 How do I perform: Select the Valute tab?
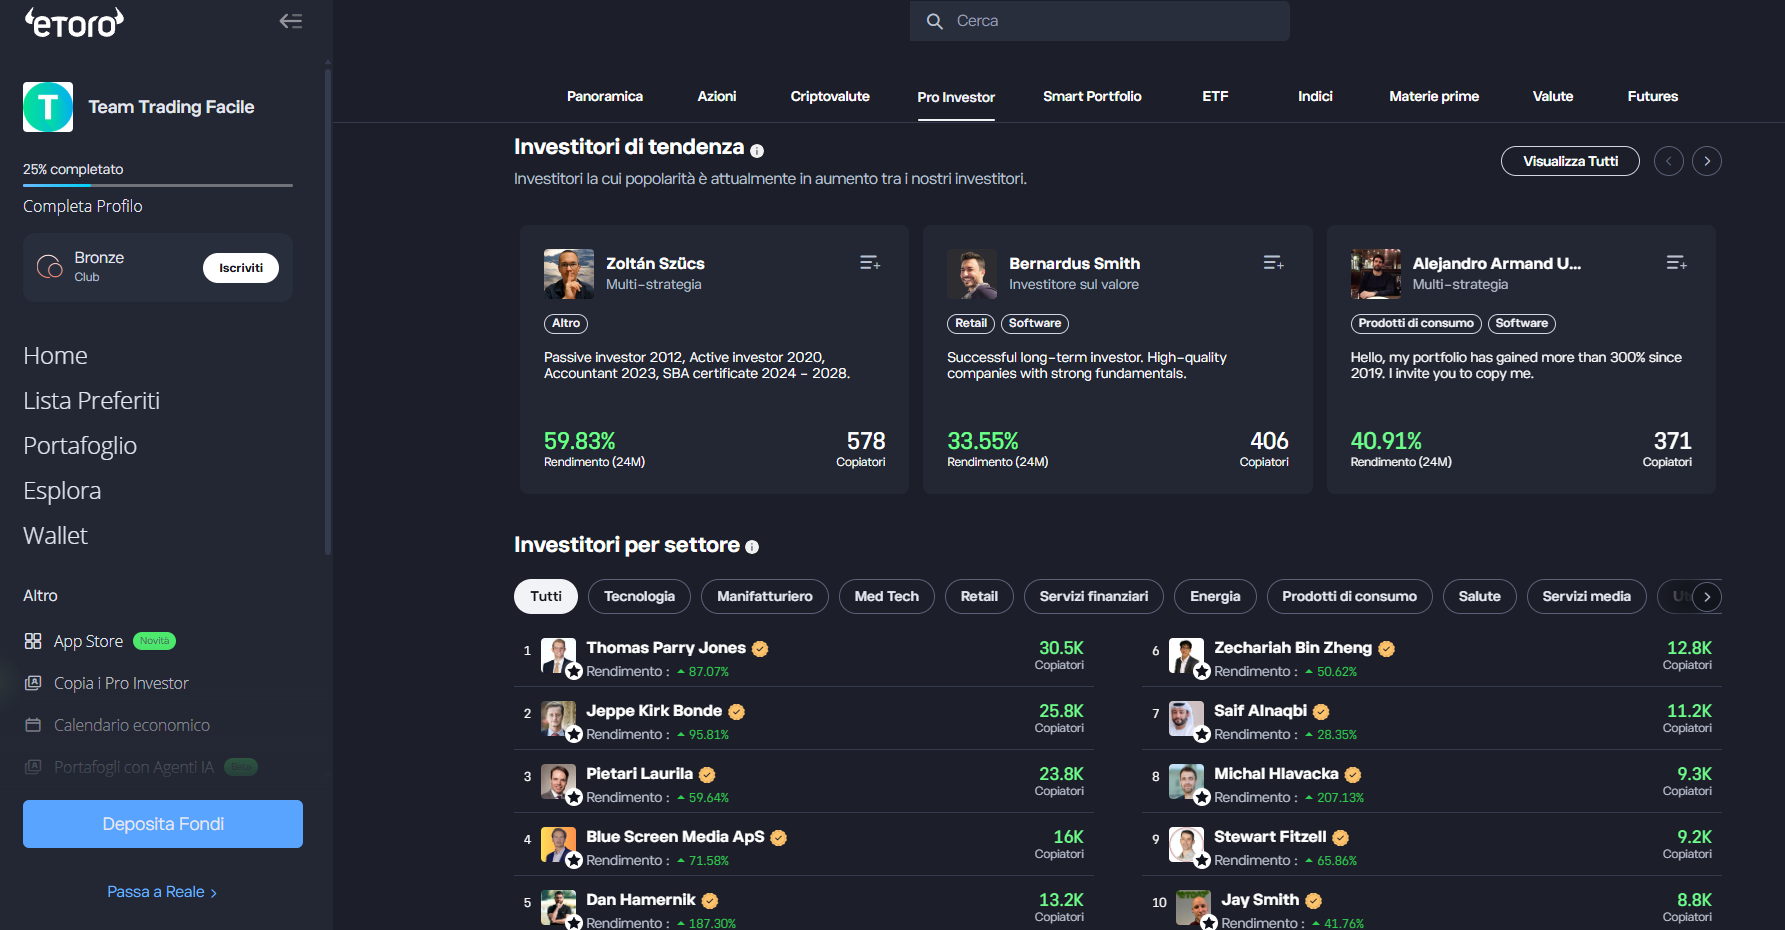pos(1553,97)
